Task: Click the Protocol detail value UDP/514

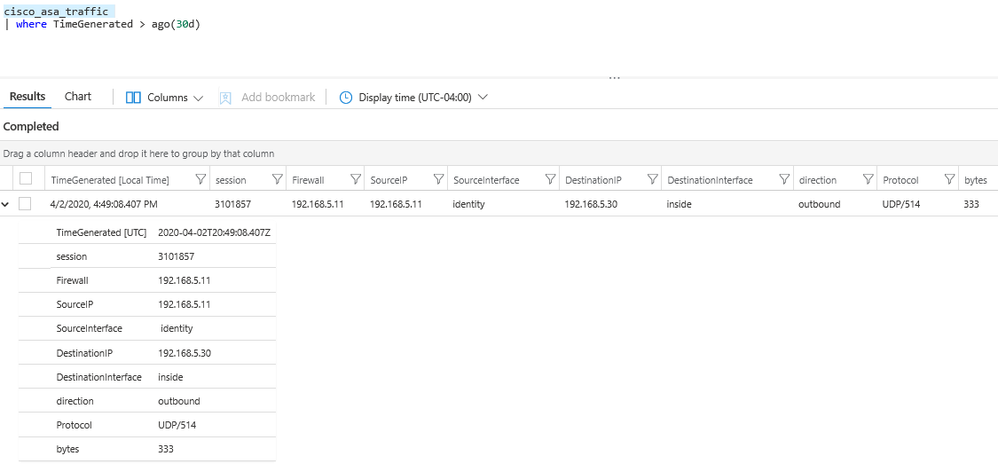Action: [x=177, y=425]
